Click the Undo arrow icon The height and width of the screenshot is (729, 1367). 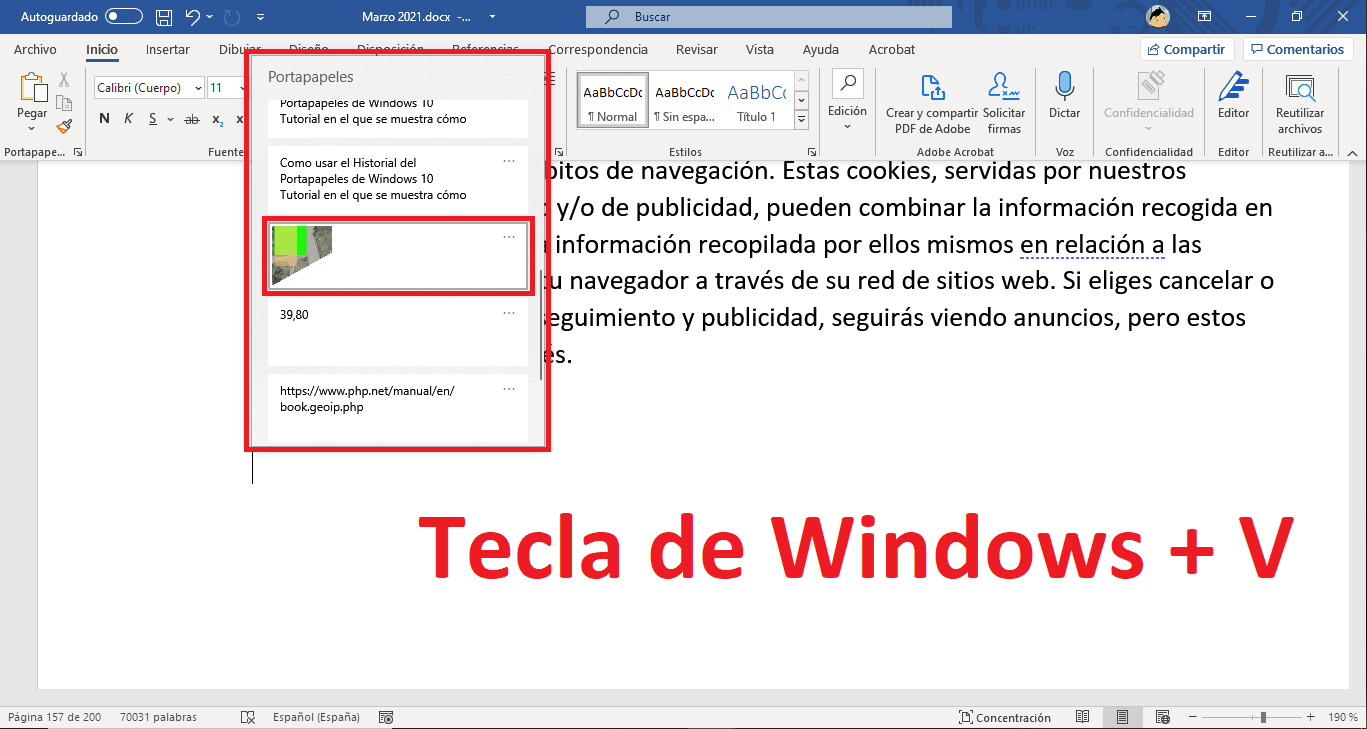tap(193, 16)
